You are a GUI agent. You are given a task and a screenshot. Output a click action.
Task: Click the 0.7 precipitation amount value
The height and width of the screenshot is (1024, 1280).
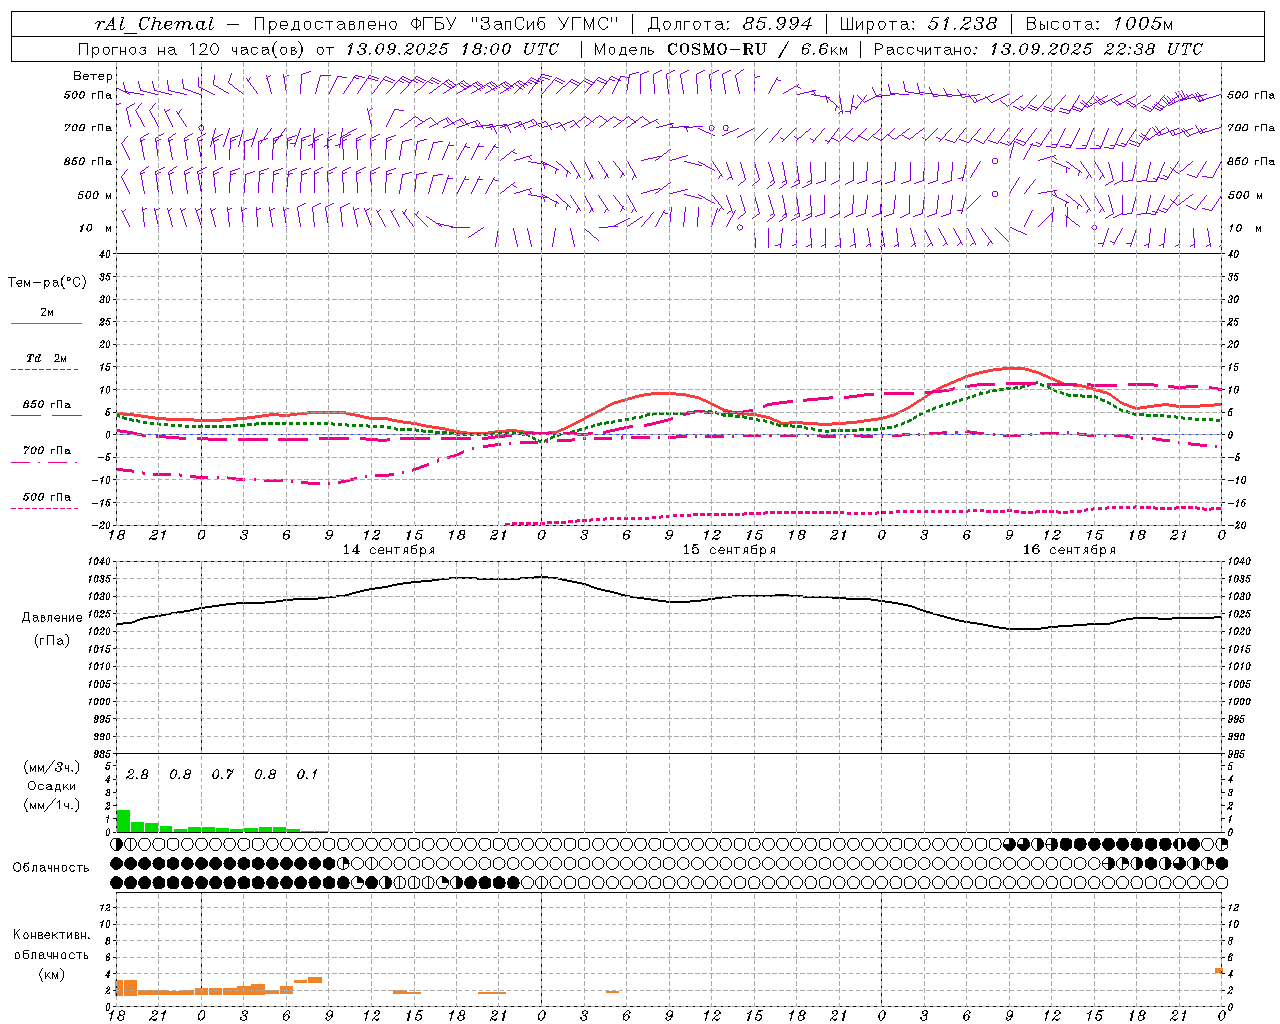[222, 775]
